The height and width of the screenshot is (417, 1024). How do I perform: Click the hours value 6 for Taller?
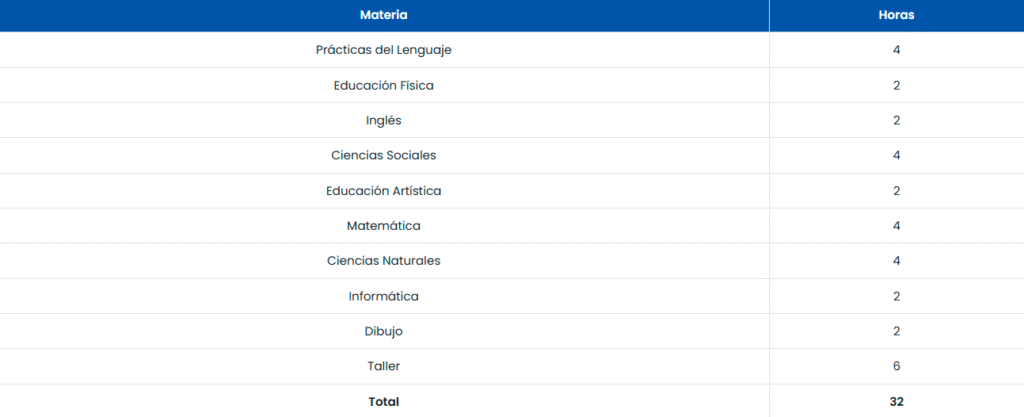point(896,366)
